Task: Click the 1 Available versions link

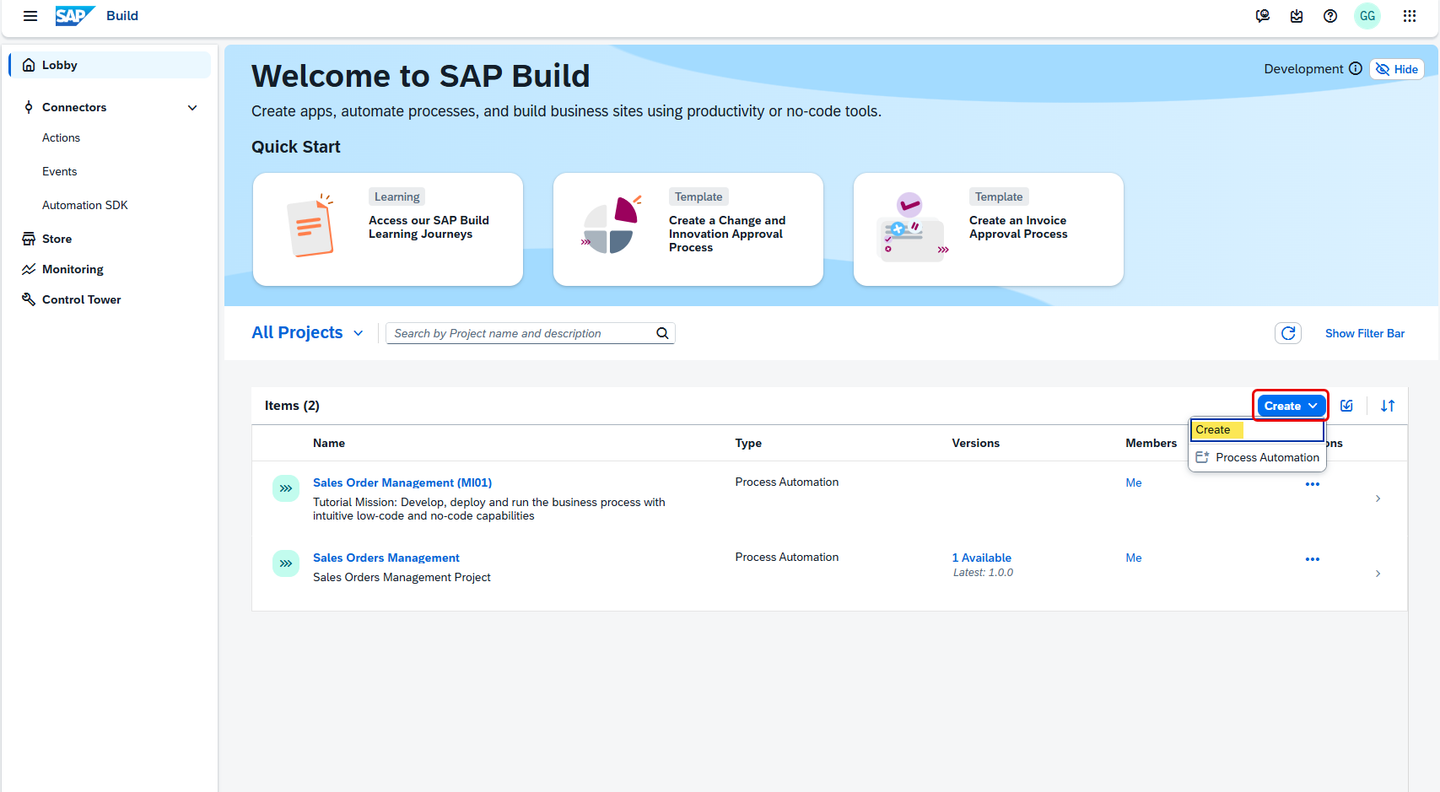Action: [981, 558]
